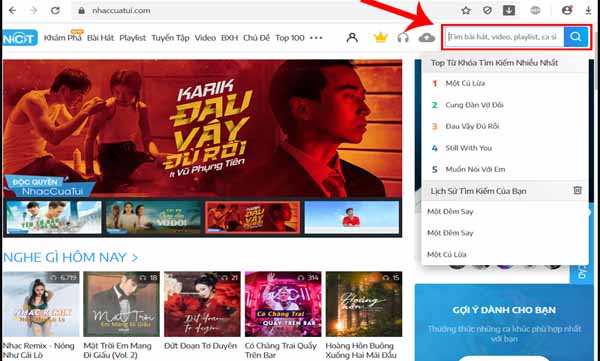
Task: Open Có Chàng Trai Quẩy Trên Bar cover
Action: 283,304
